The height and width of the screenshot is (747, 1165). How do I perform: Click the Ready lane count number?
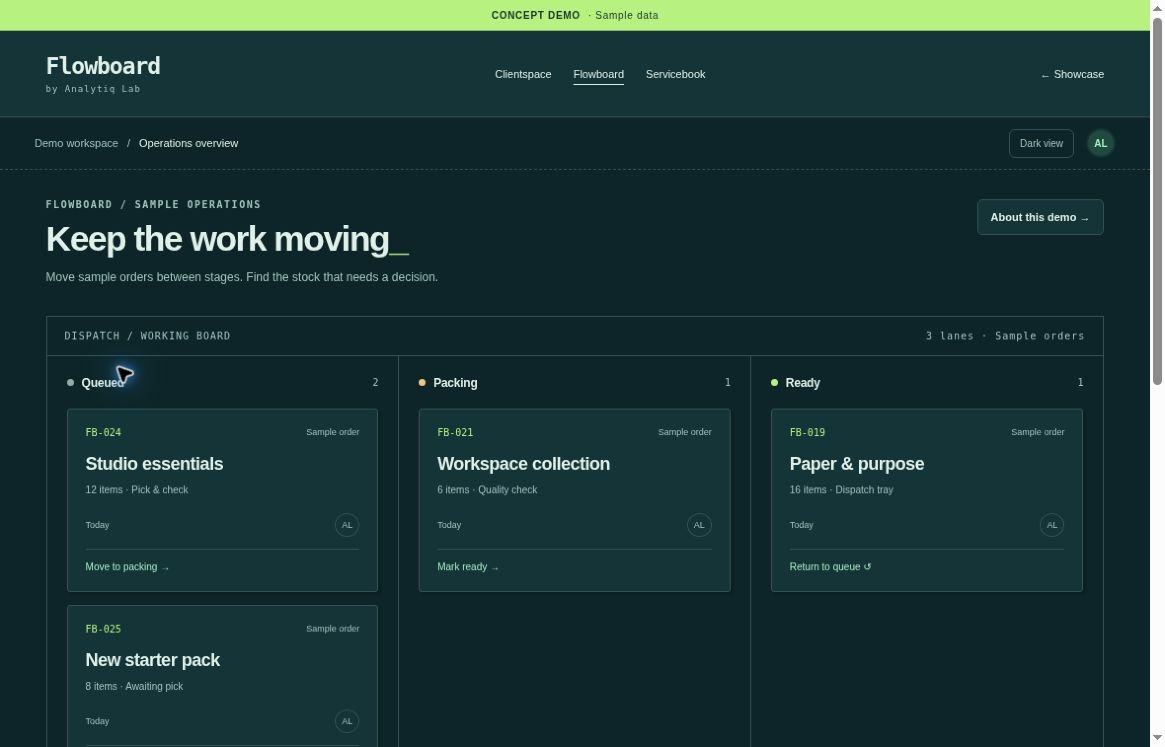(1080, 382)
